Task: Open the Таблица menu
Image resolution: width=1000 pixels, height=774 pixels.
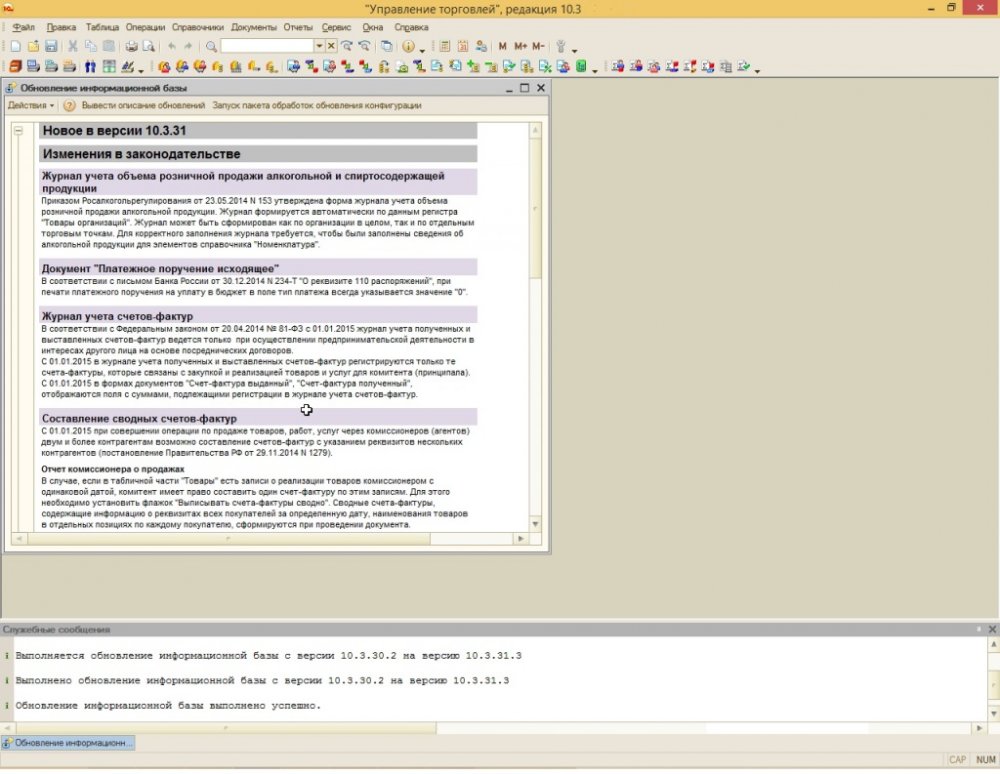Action: [x=102, y=27]
